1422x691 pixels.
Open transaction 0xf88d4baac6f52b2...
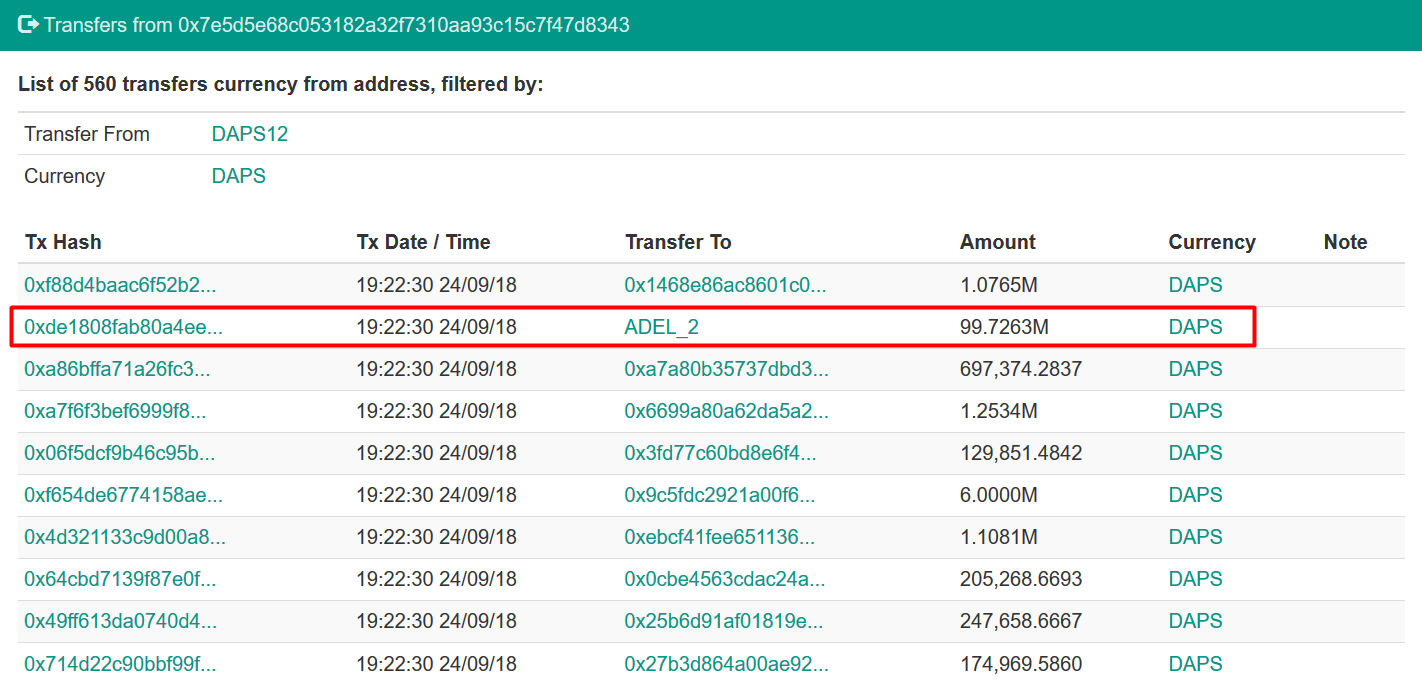pos(120,285)
